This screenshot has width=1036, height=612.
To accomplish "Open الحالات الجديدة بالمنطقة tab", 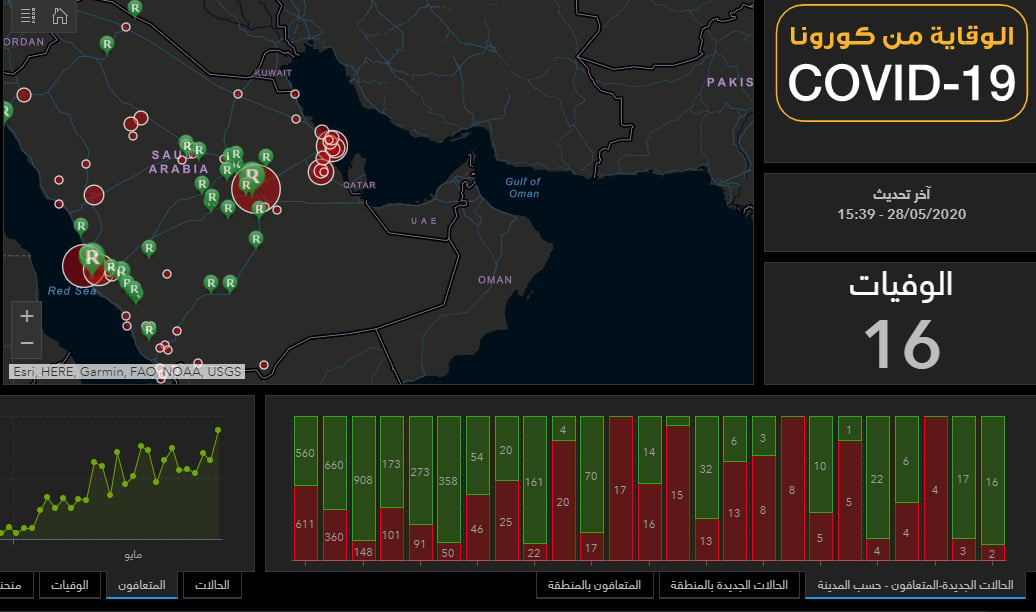I will 729,585.
